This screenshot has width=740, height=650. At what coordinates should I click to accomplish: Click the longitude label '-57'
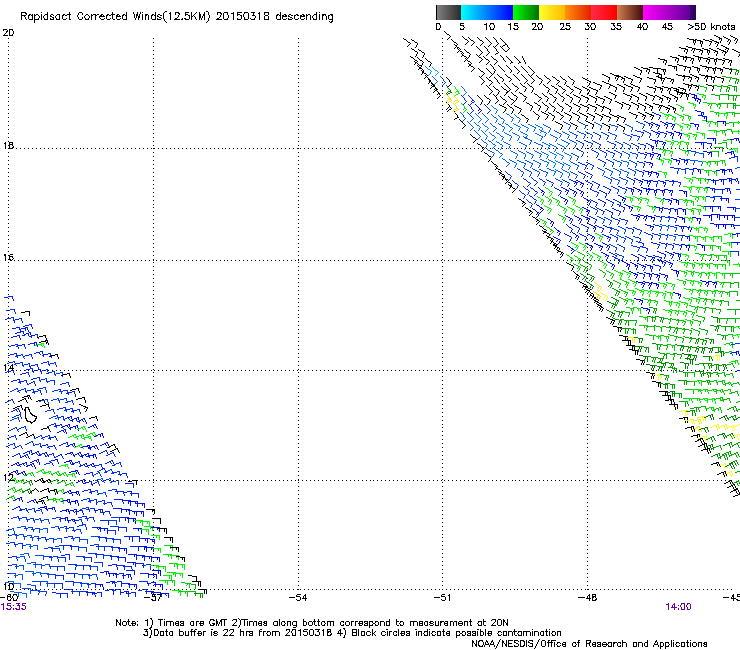coord(153,598)
